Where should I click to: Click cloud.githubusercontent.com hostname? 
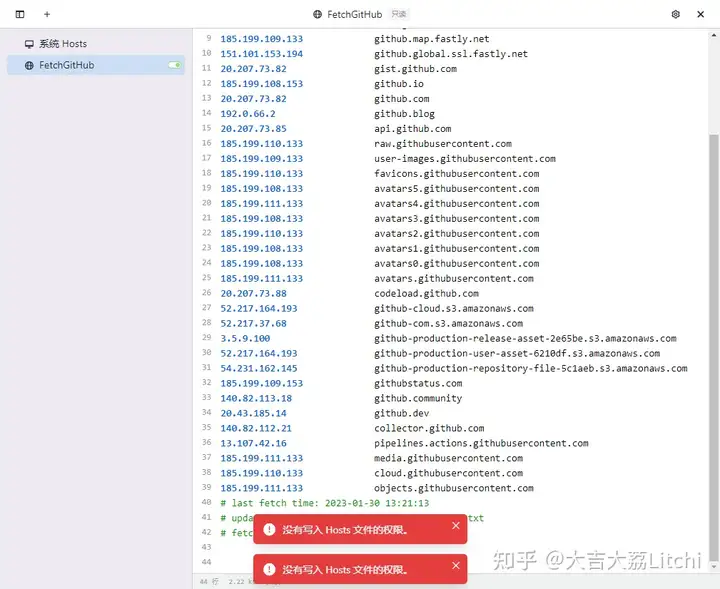coord(448,473)
